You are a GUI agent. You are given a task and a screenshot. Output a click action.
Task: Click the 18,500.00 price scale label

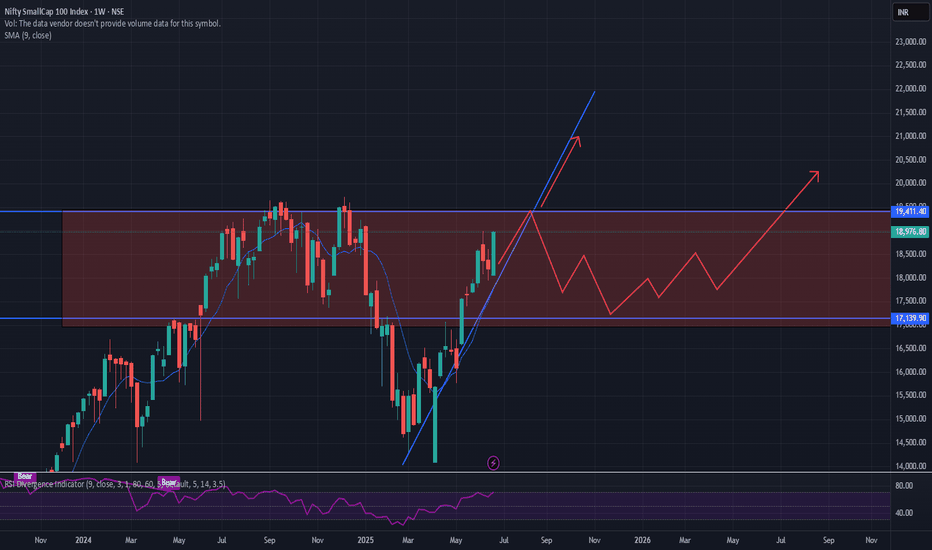tap(911, 254)
